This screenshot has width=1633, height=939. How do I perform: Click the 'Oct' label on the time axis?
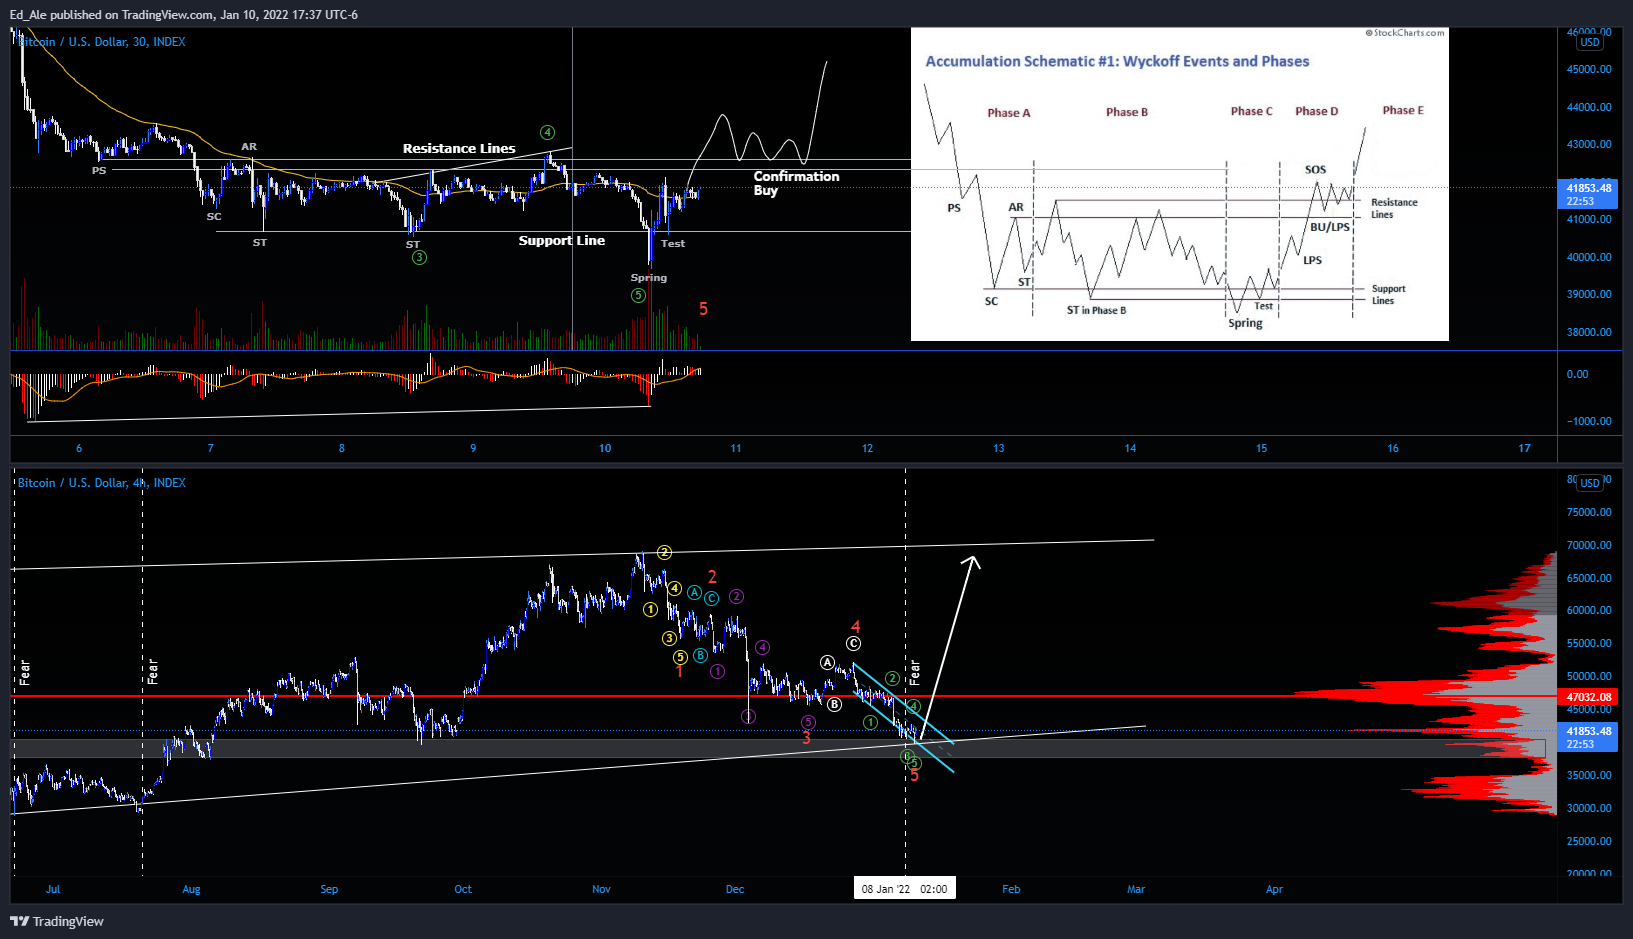click(463, 889)
